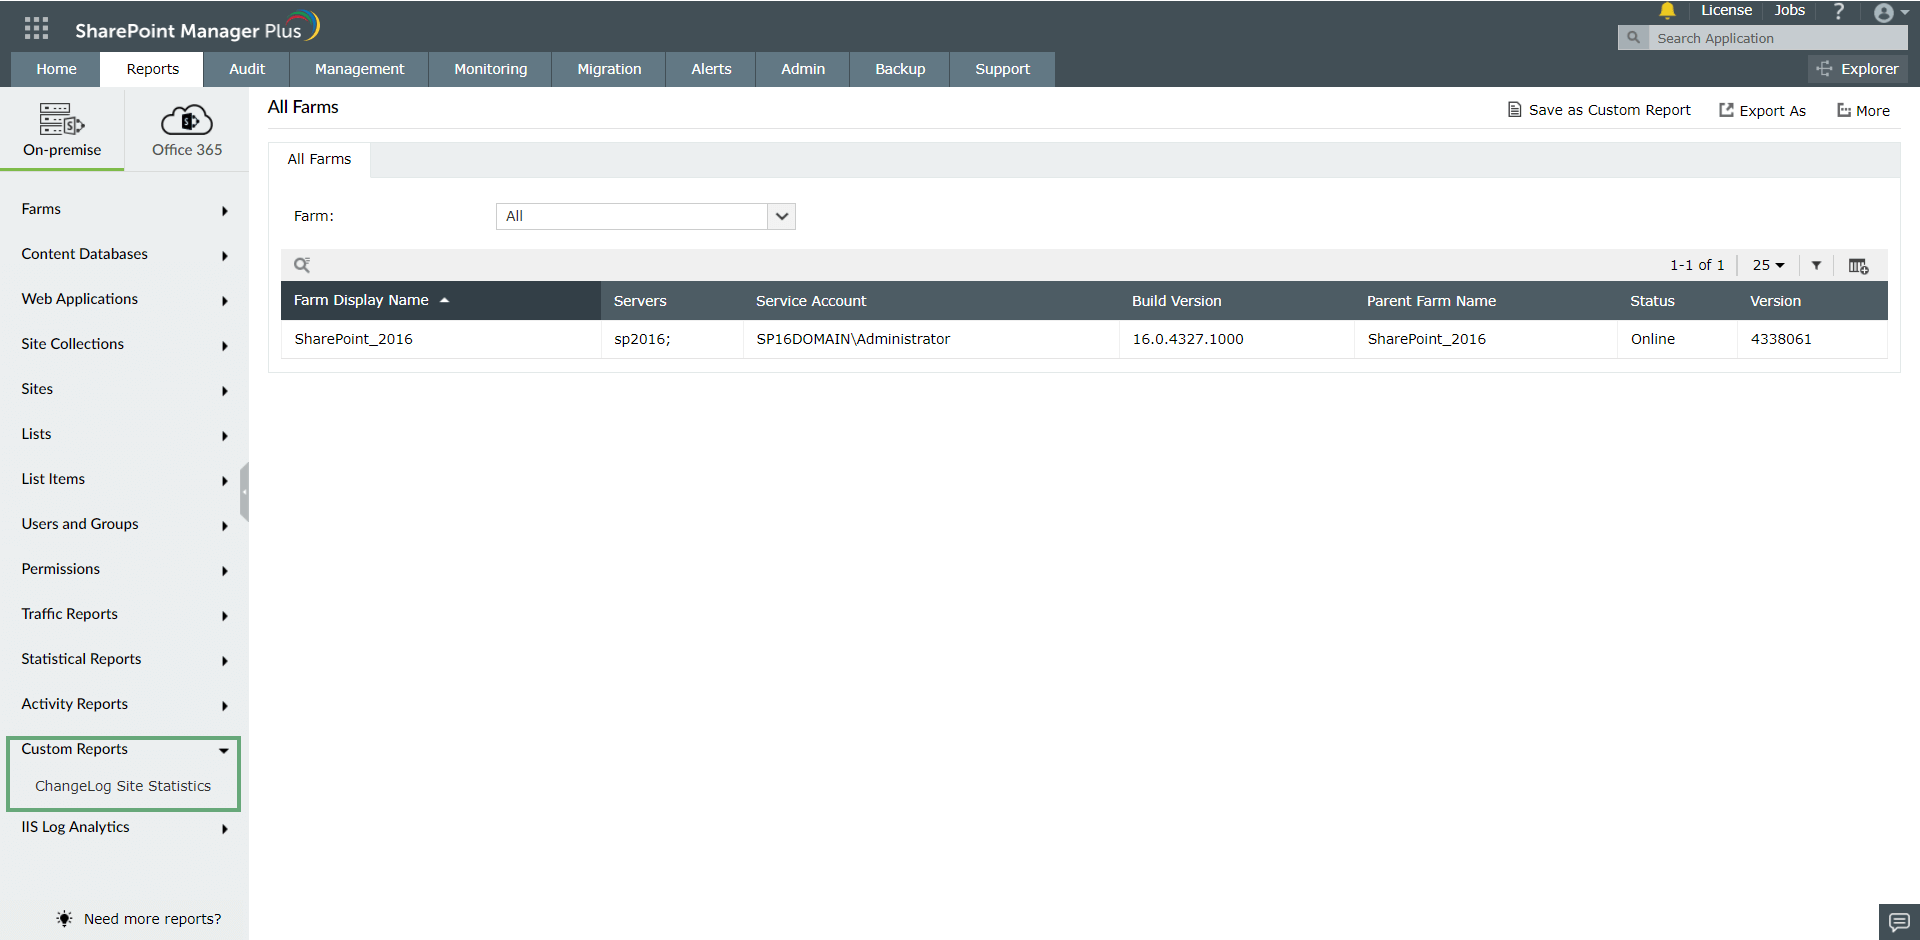This screenshot has height=940, width=1920.
Task: Open the Farm selection dropdown
Action: pyautogui.click(x=646, y=216)
